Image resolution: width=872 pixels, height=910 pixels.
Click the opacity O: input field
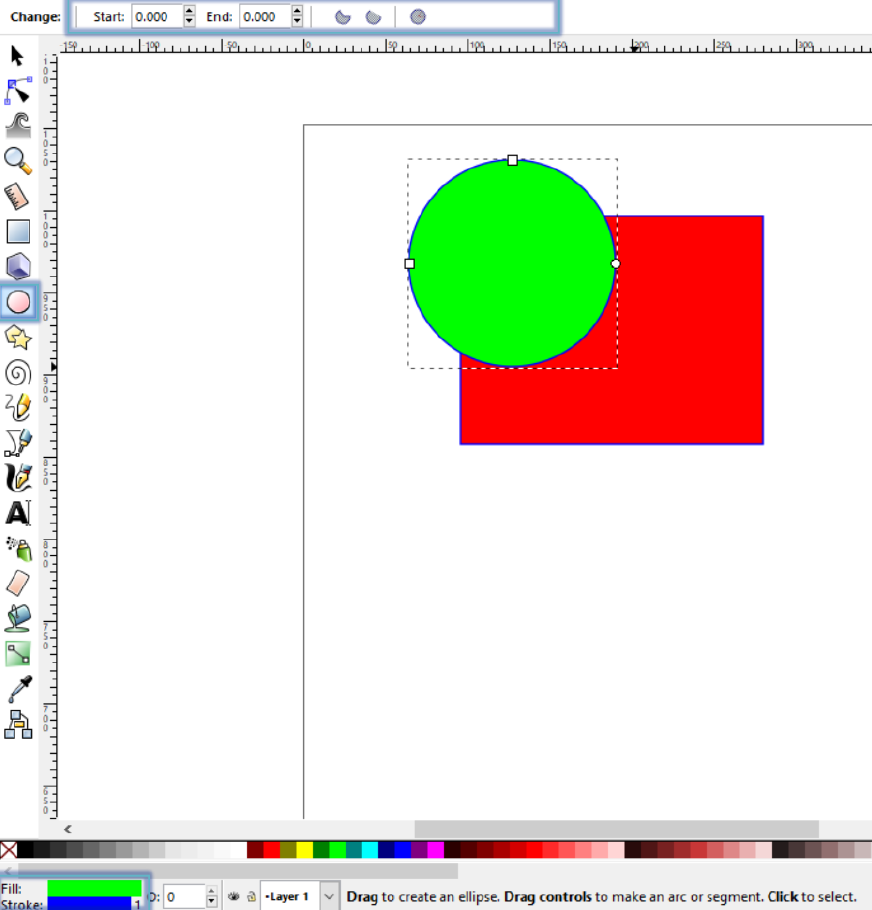(184, 897)
